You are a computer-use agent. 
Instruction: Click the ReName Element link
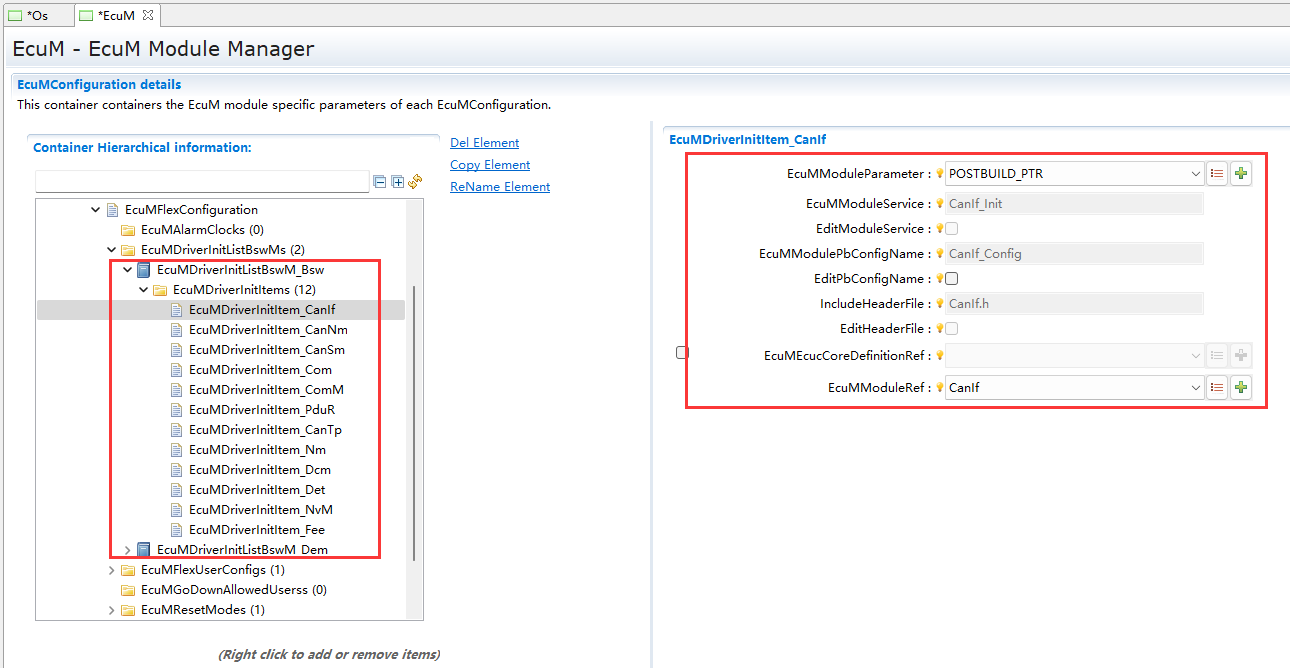tap(500, 187)
